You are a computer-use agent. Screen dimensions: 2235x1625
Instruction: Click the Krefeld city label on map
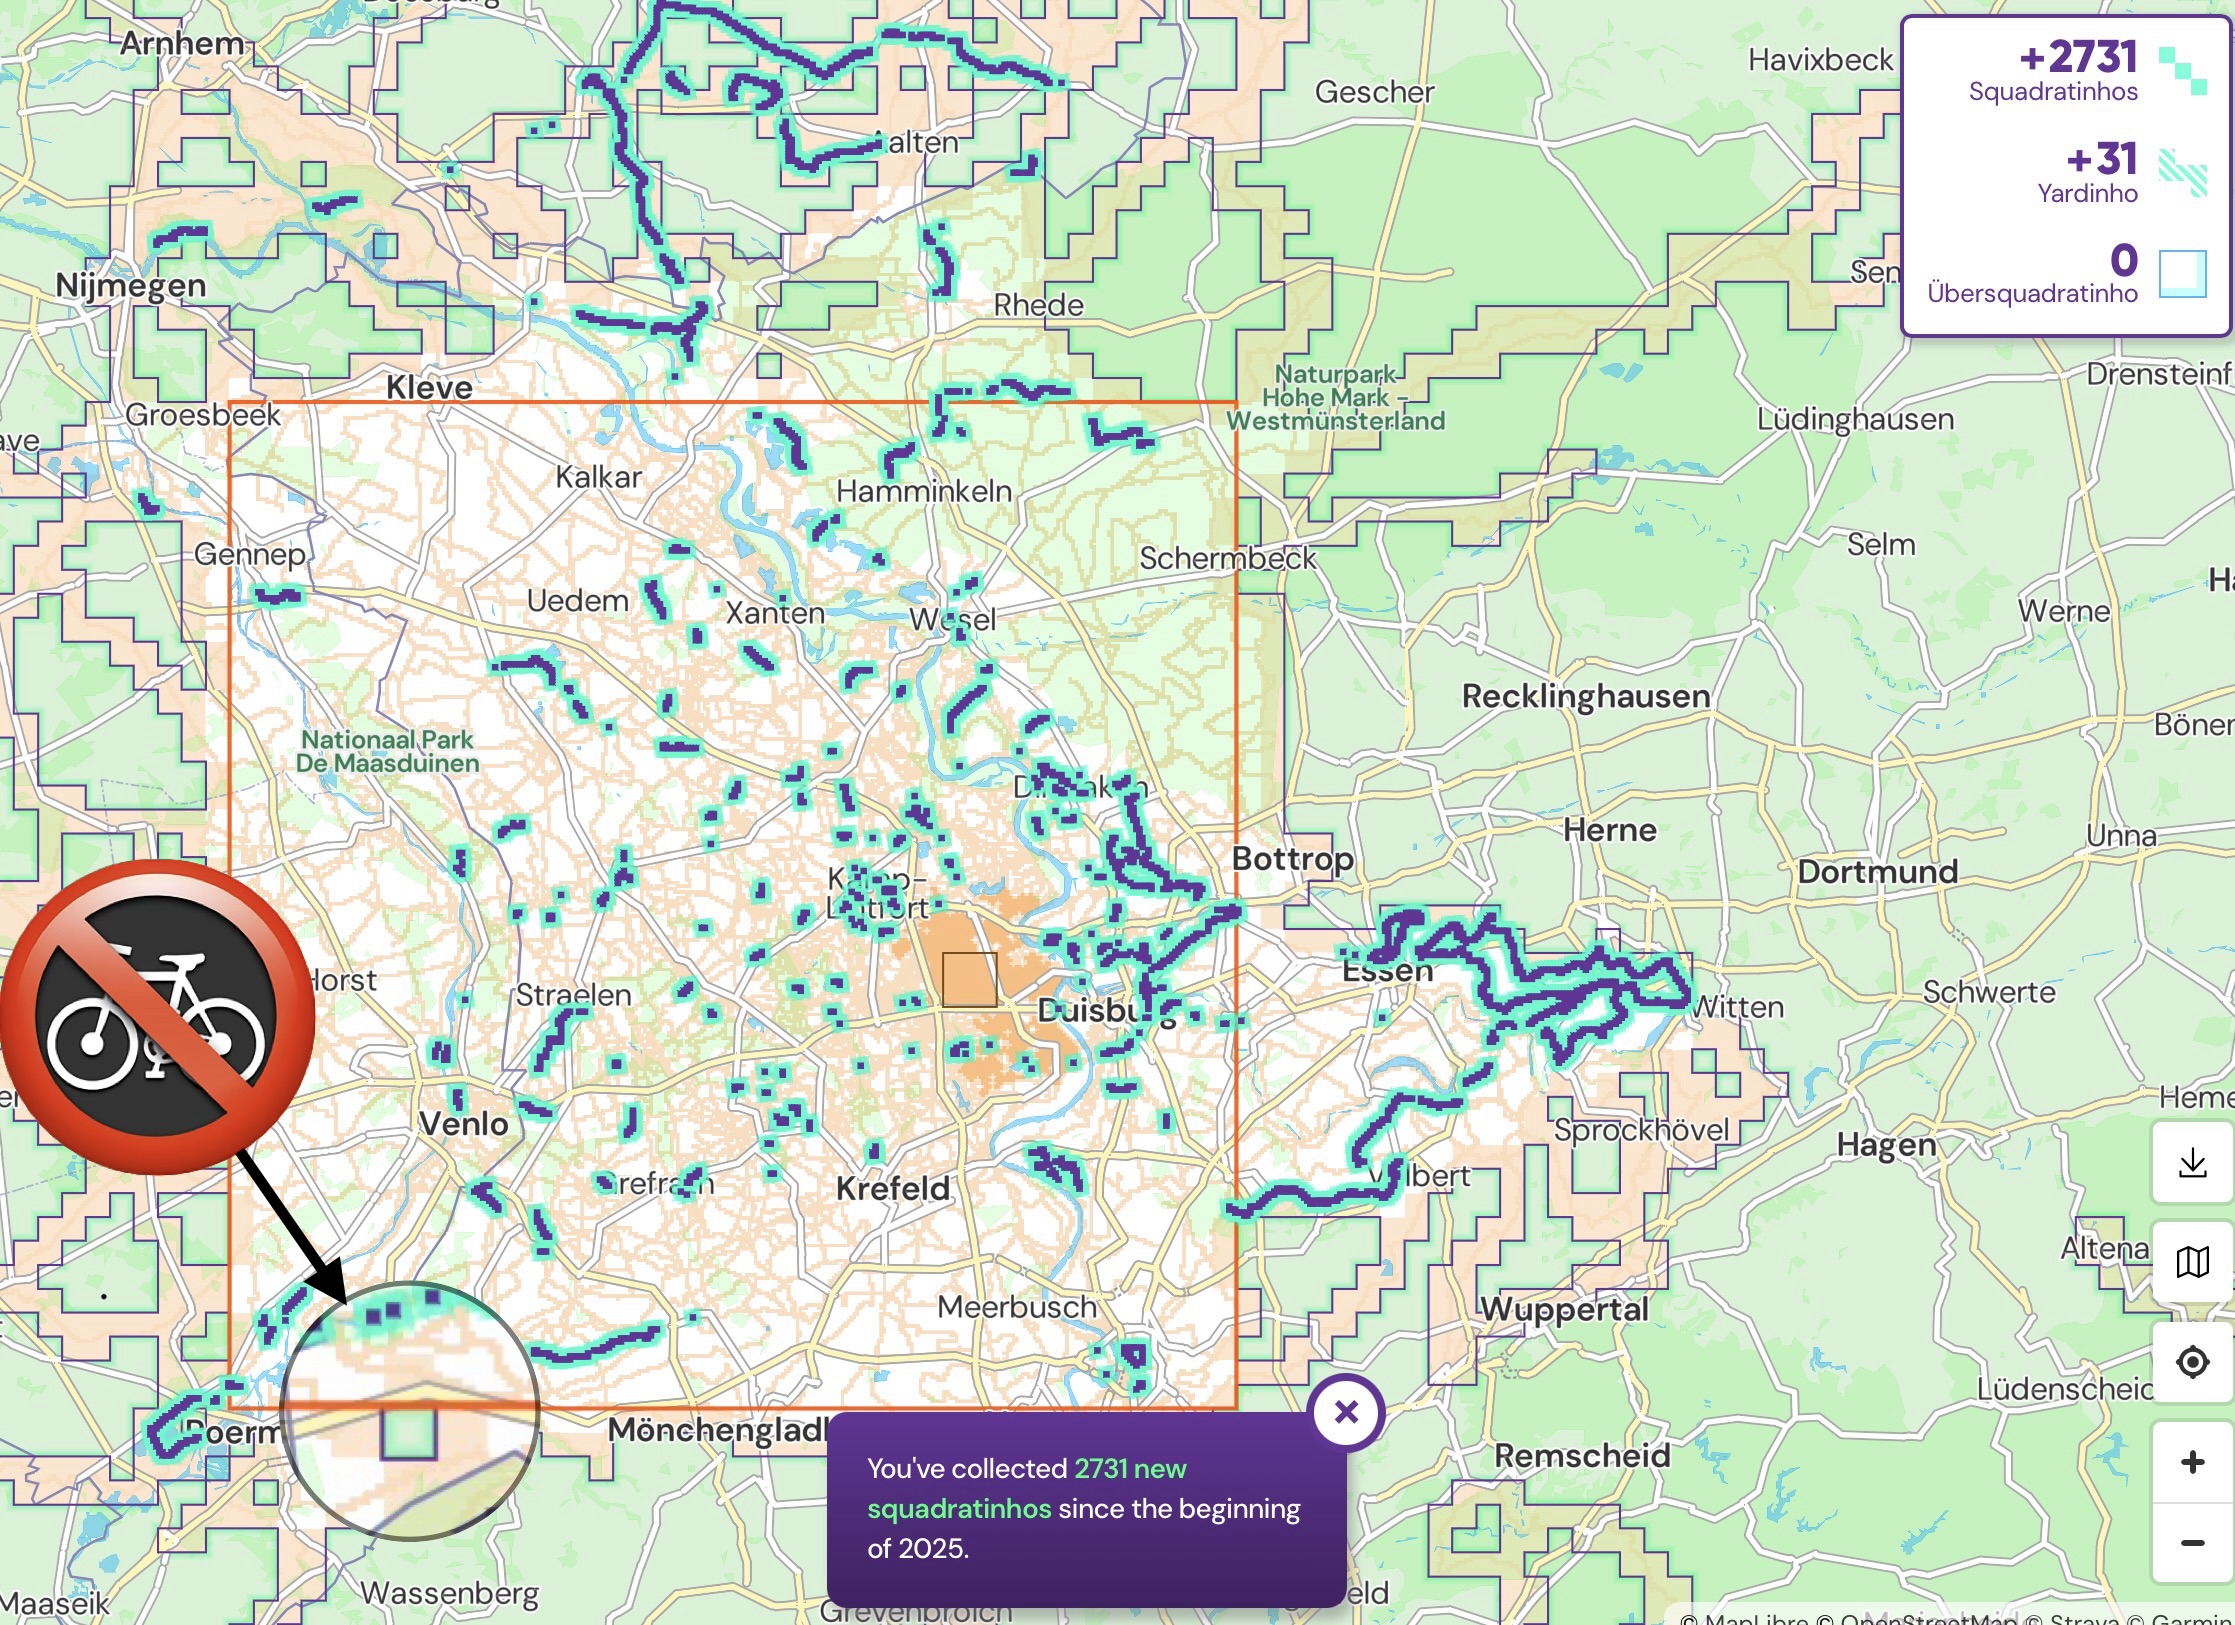point(893,1188)
